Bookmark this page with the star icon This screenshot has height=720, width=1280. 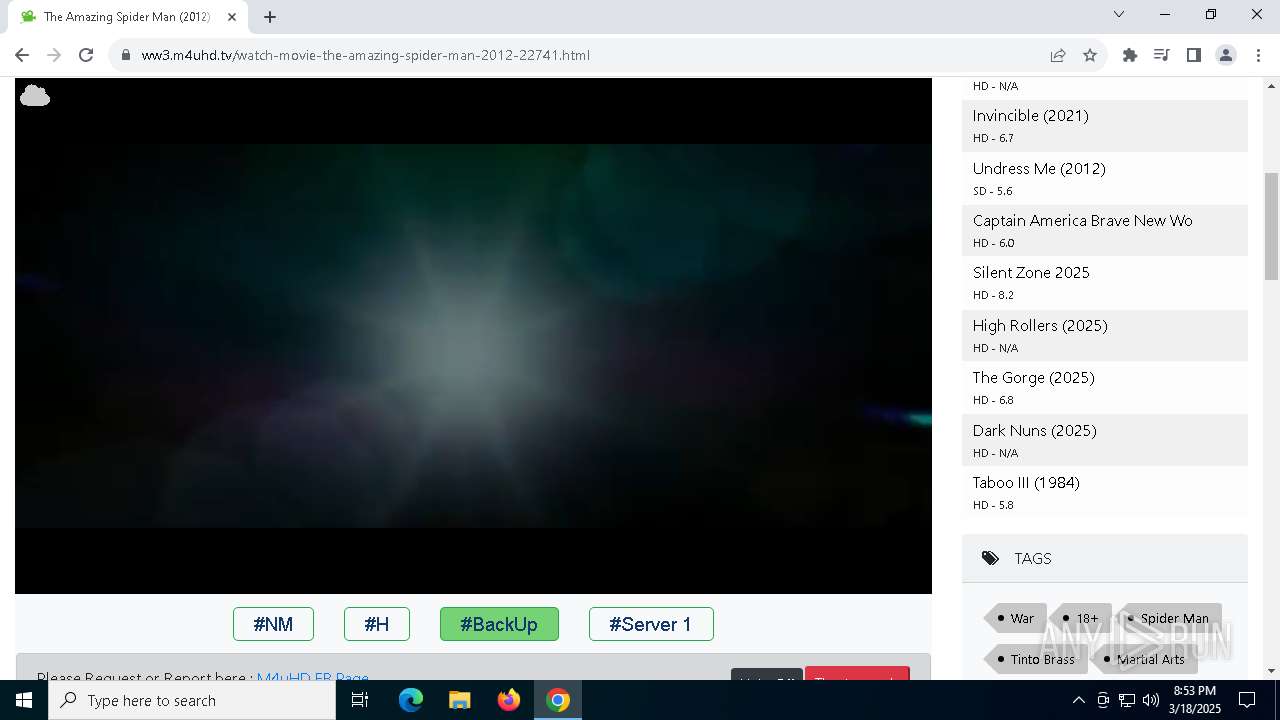tap(1090, 55)
